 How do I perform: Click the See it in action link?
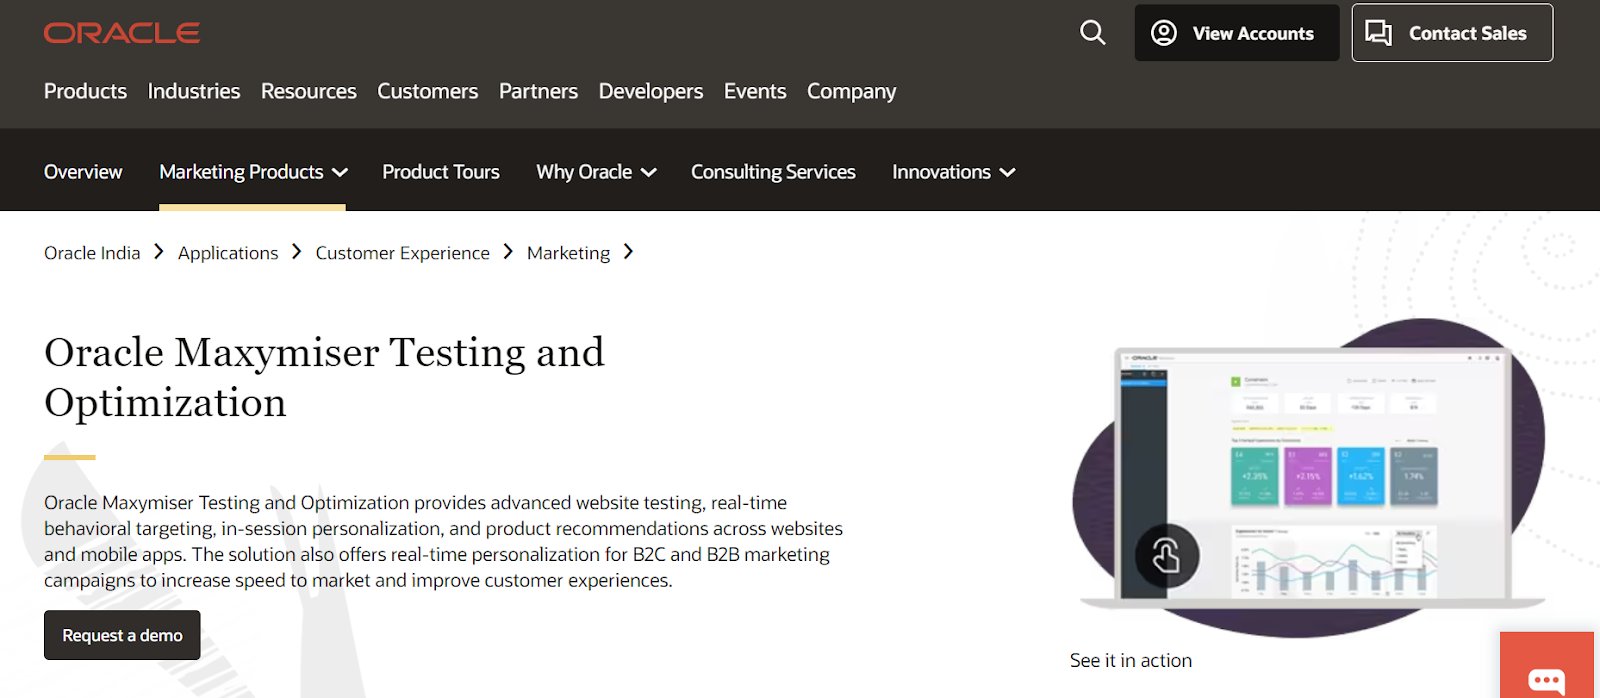(1131, 660)
